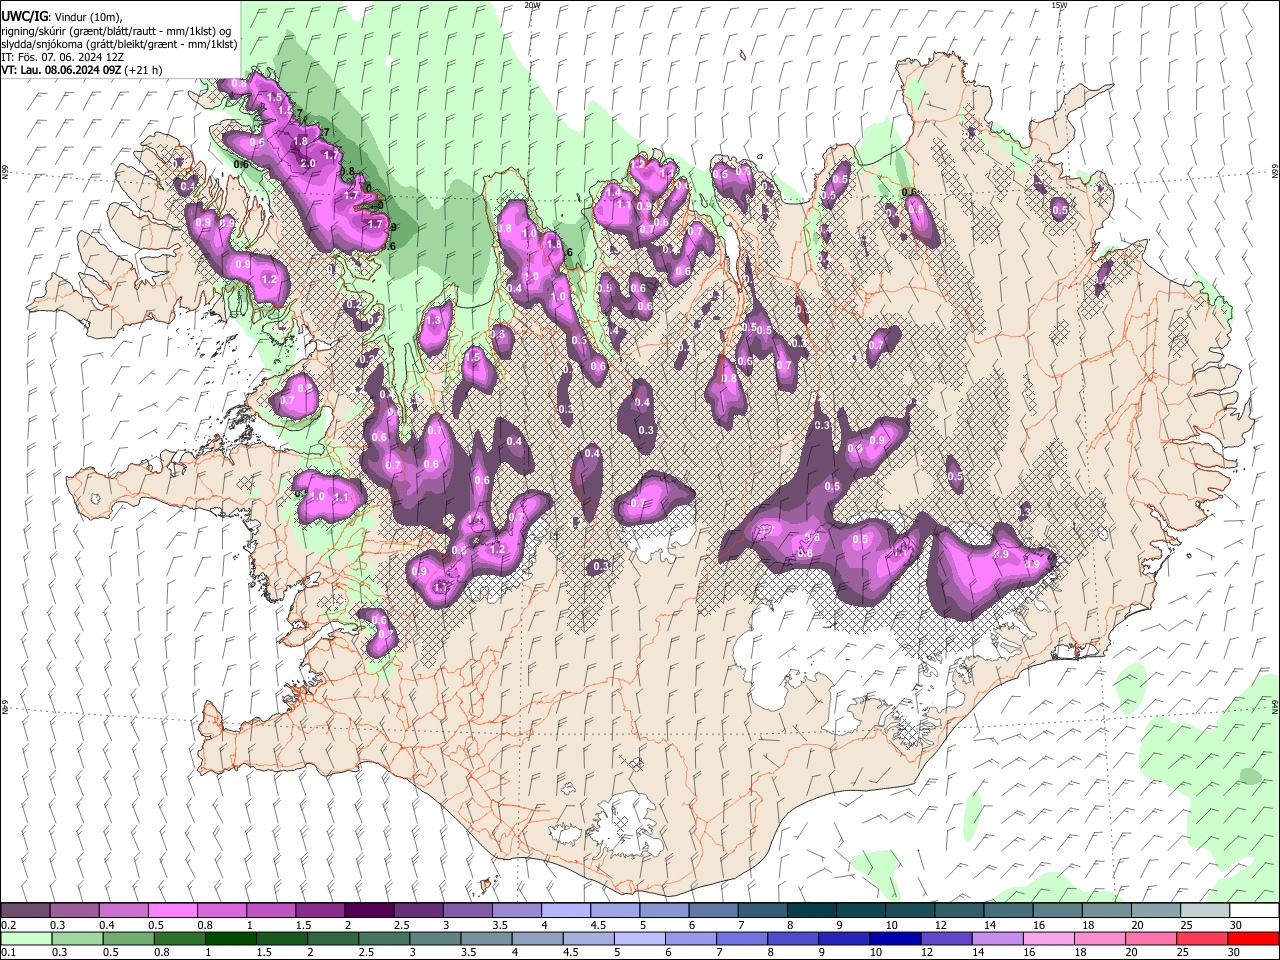Click the 'IT: Fös. 07. 06. 2024 12Z' line

point(62,57)
